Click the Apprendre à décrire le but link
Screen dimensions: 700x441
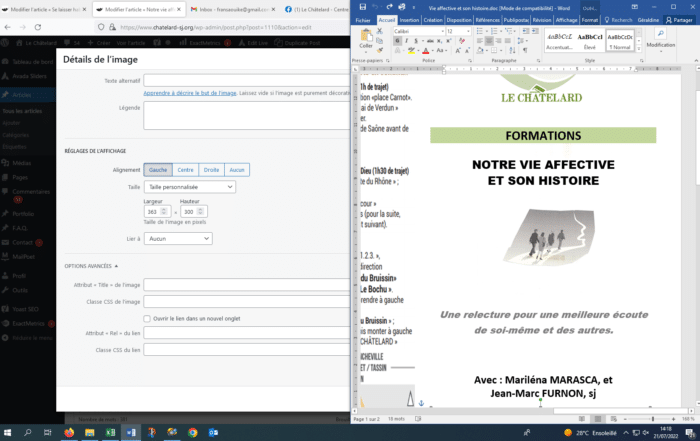point(190,93)
